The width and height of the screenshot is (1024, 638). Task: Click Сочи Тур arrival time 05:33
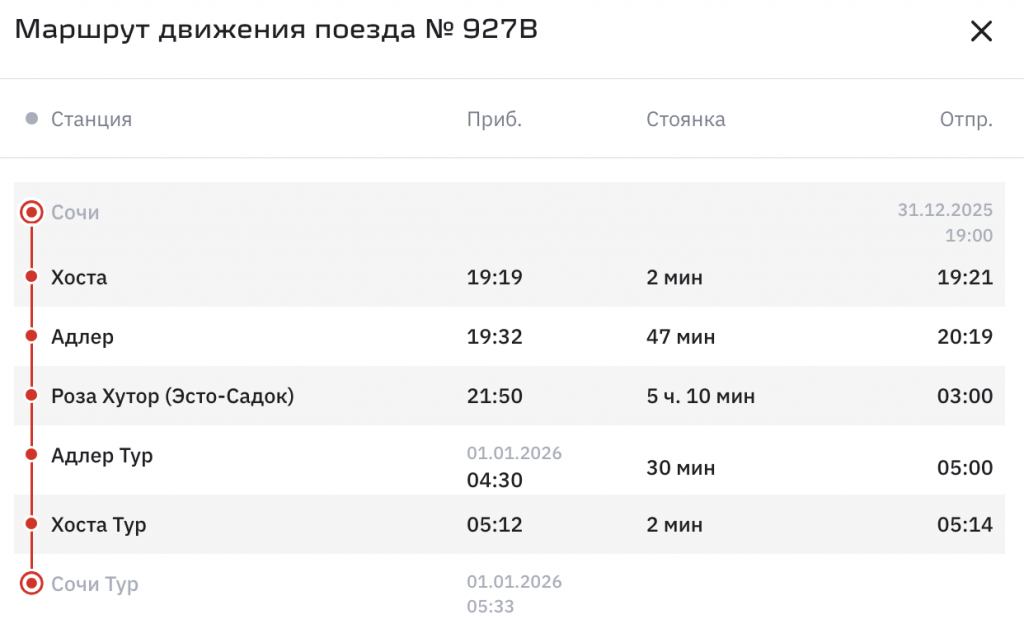tap(490, 607)
